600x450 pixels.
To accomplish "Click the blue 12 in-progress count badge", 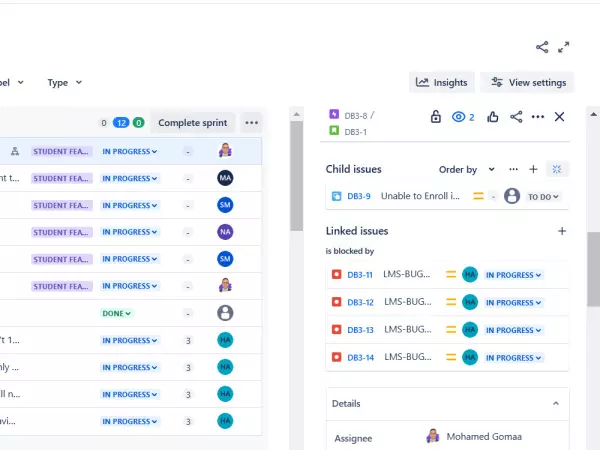I will 121,123.
